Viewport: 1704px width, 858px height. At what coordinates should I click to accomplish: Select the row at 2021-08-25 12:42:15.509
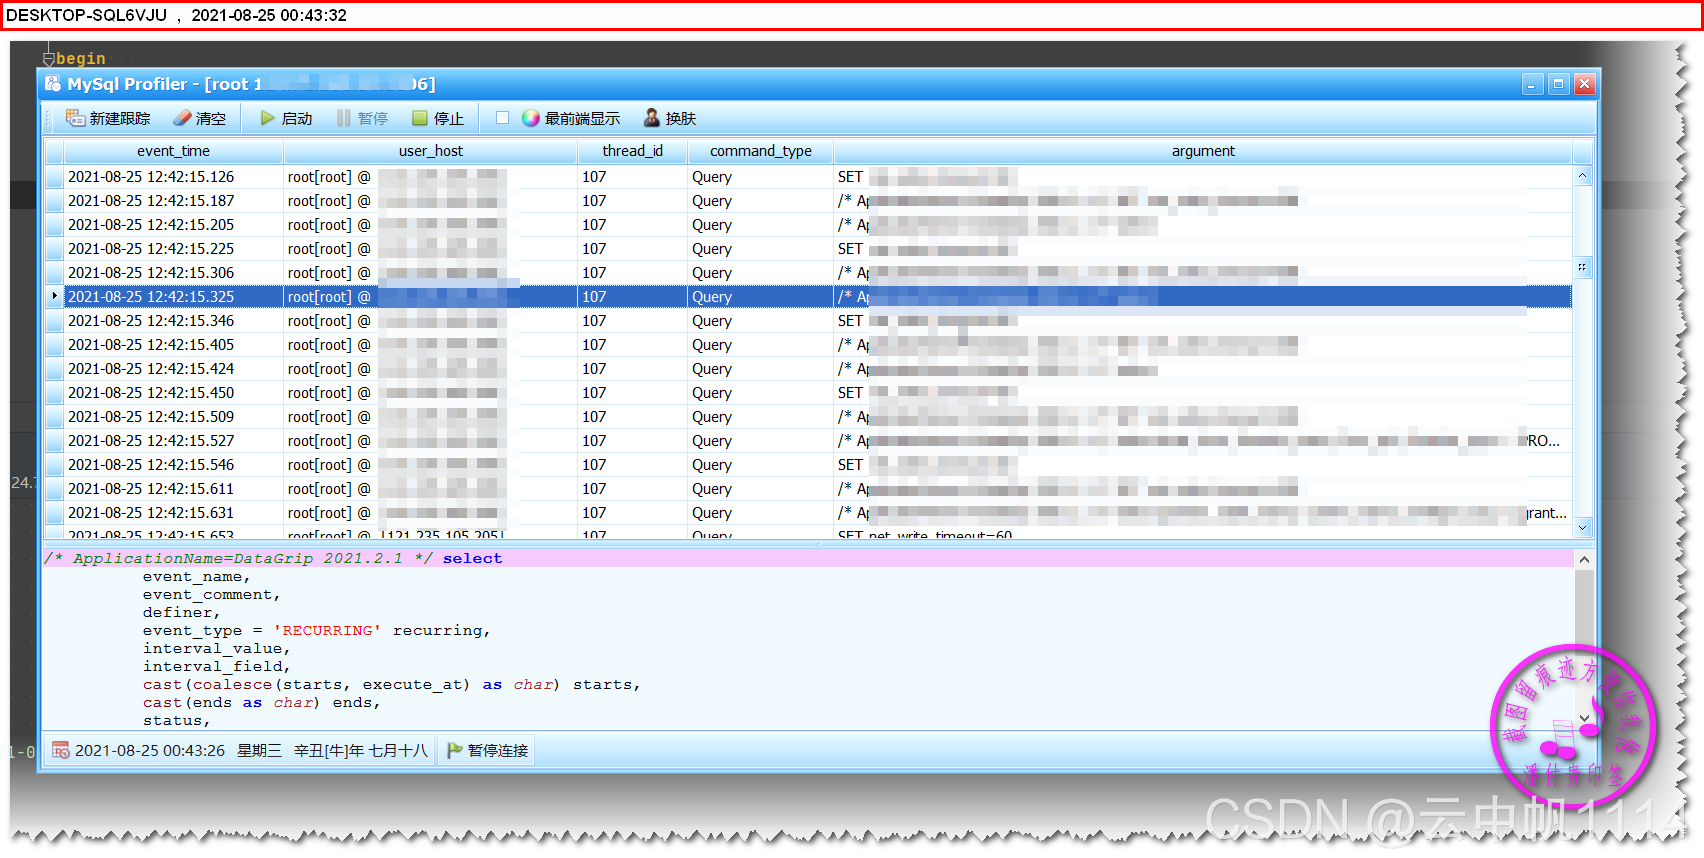(808, 417)
